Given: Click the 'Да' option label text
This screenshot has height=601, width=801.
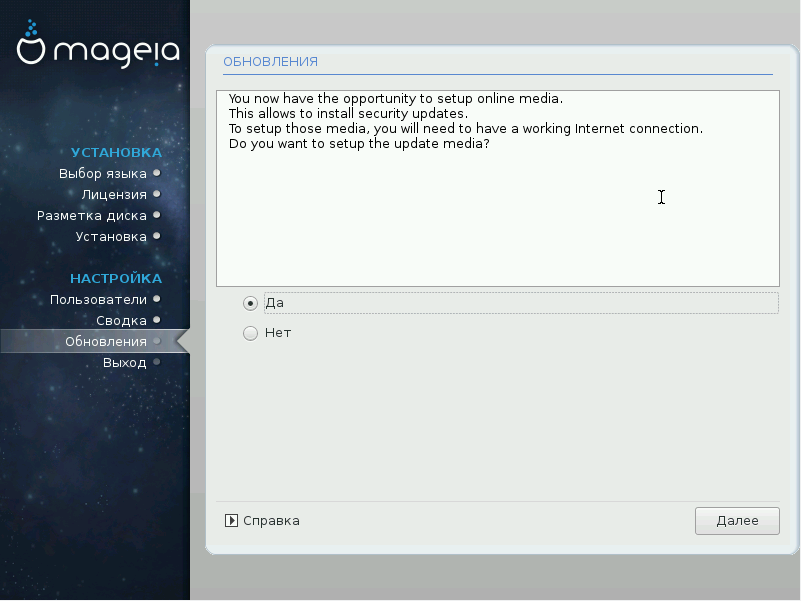Looking at the screenshot, I should click(275, 303).
